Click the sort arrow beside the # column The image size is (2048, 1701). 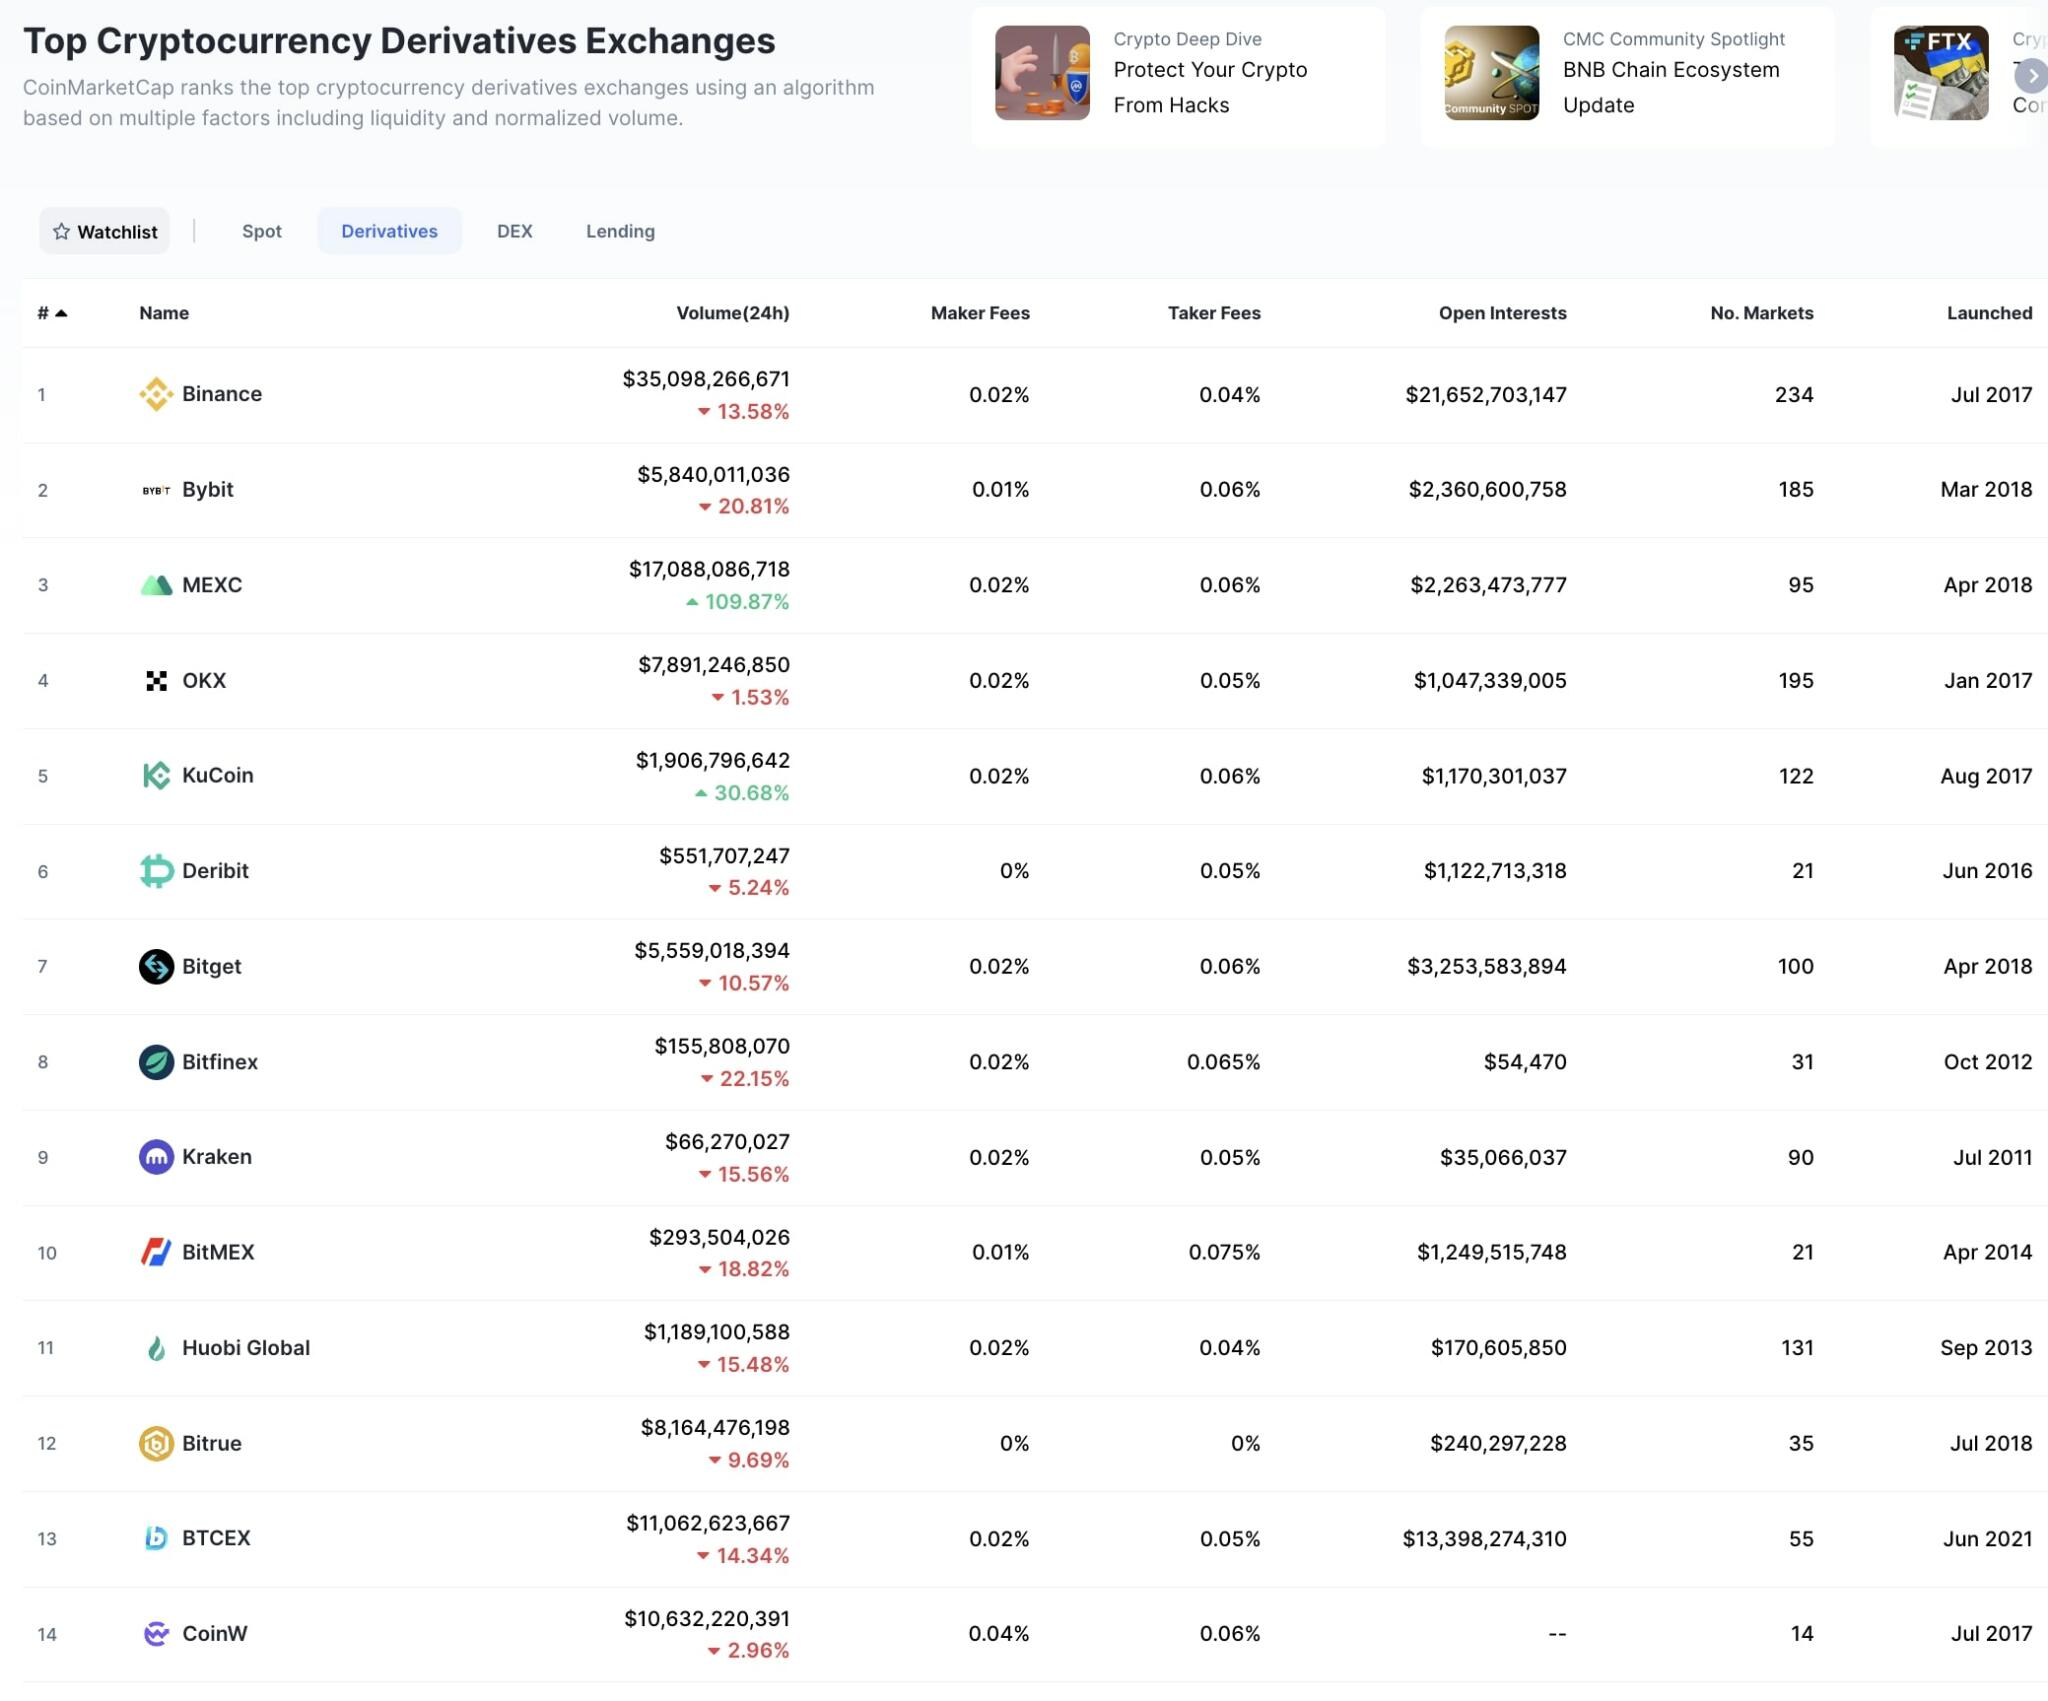(x=62, y=311)
